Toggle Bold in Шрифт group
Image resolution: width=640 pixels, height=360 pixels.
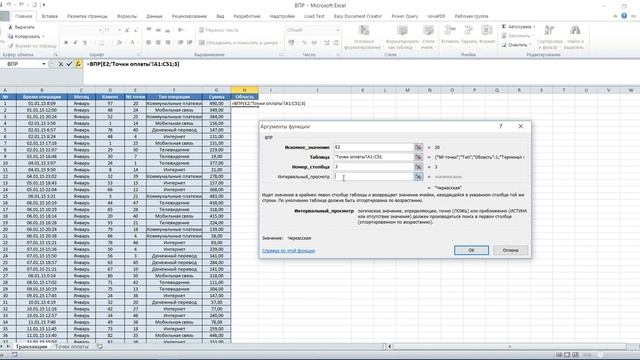pos(66,42)
